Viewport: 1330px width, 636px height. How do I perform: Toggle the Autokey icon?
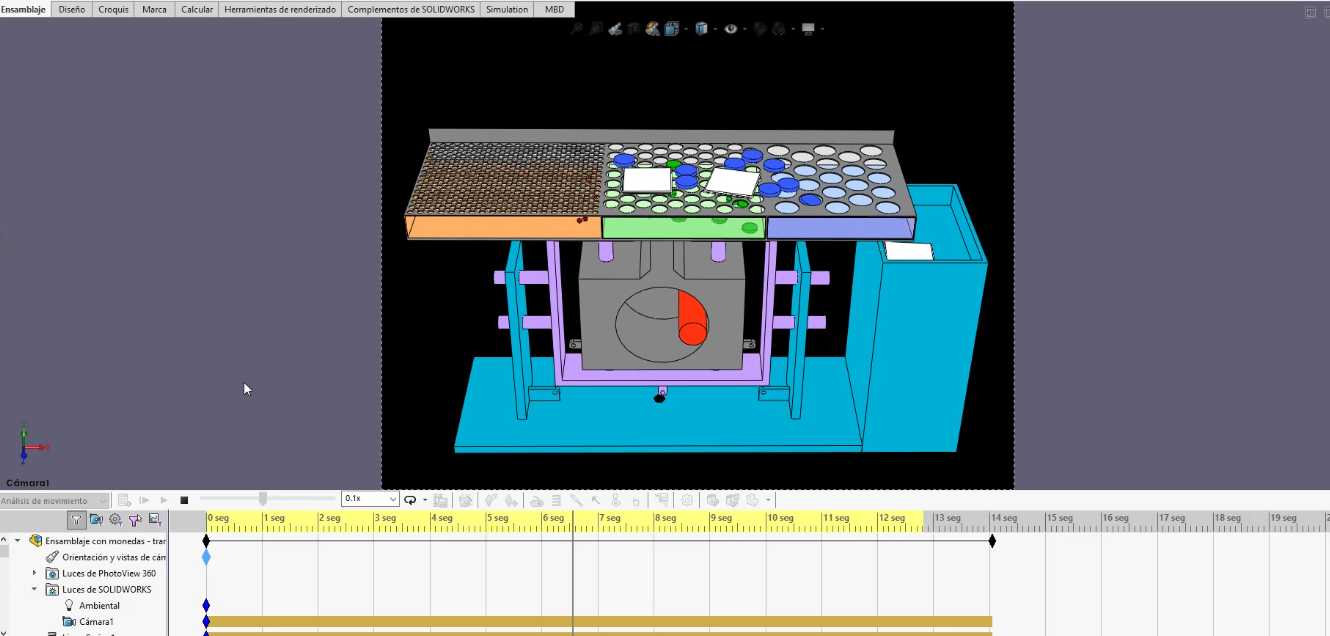[x=490, y=500]
